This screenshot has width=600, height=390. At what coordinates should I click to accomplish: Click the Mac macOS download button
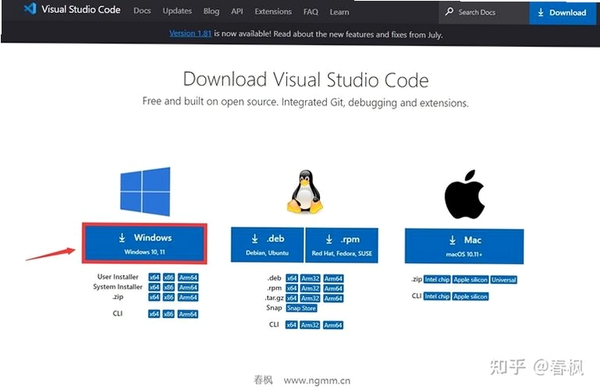pyautogui.click(x=464, y=246)
